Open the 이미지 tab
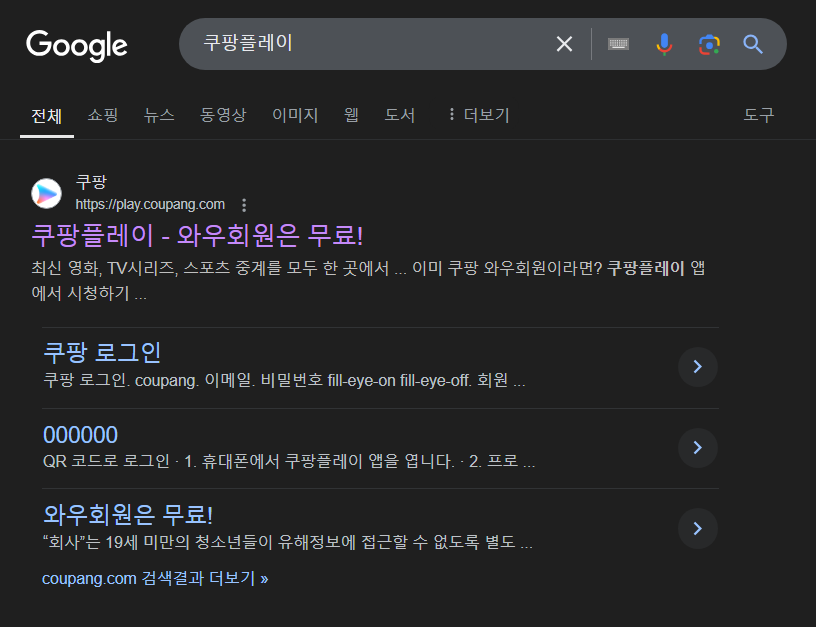Viewport: 816px width, 627px height. click(x=295, y=114)
